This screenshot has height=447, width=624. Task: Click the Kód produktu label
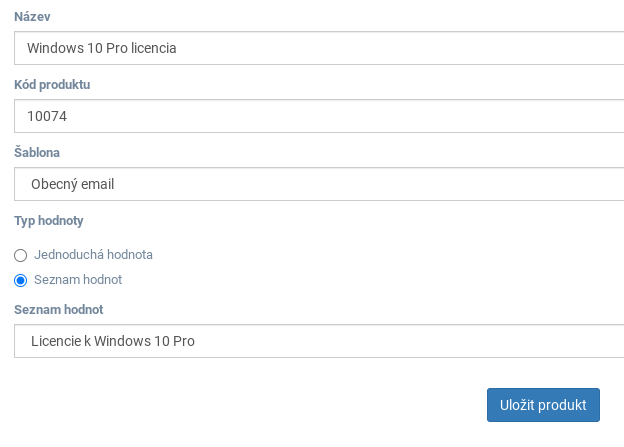coord(52,85)
